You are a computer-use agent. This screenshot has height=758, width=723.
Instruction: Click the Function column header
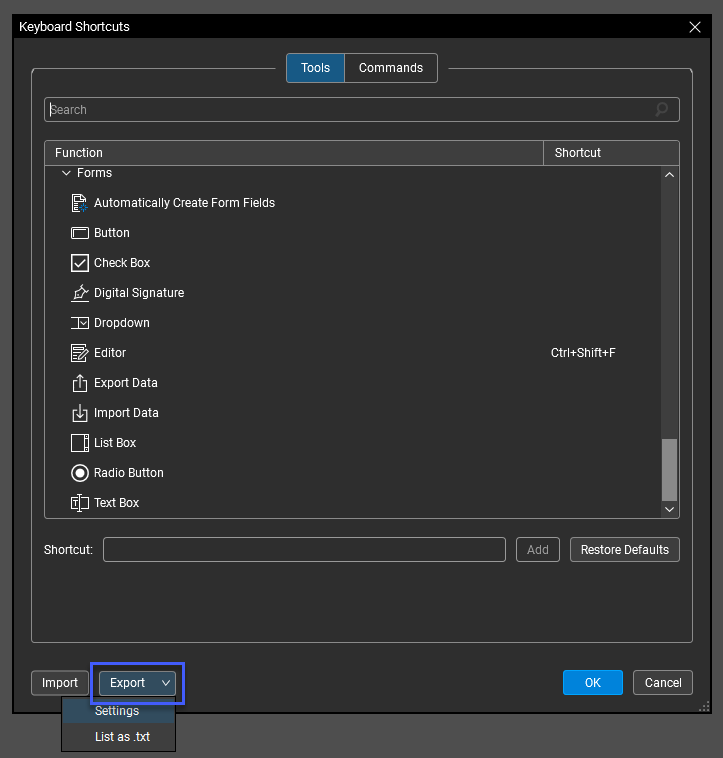coord(294,153)
